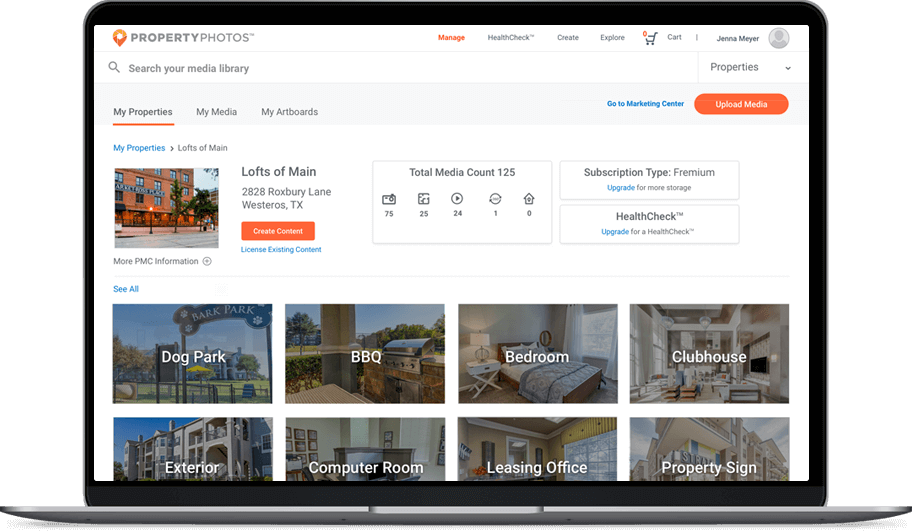Screen dimensions: 912x531
Task: Click the photo count icon showing 75
Action: (389, 199)
